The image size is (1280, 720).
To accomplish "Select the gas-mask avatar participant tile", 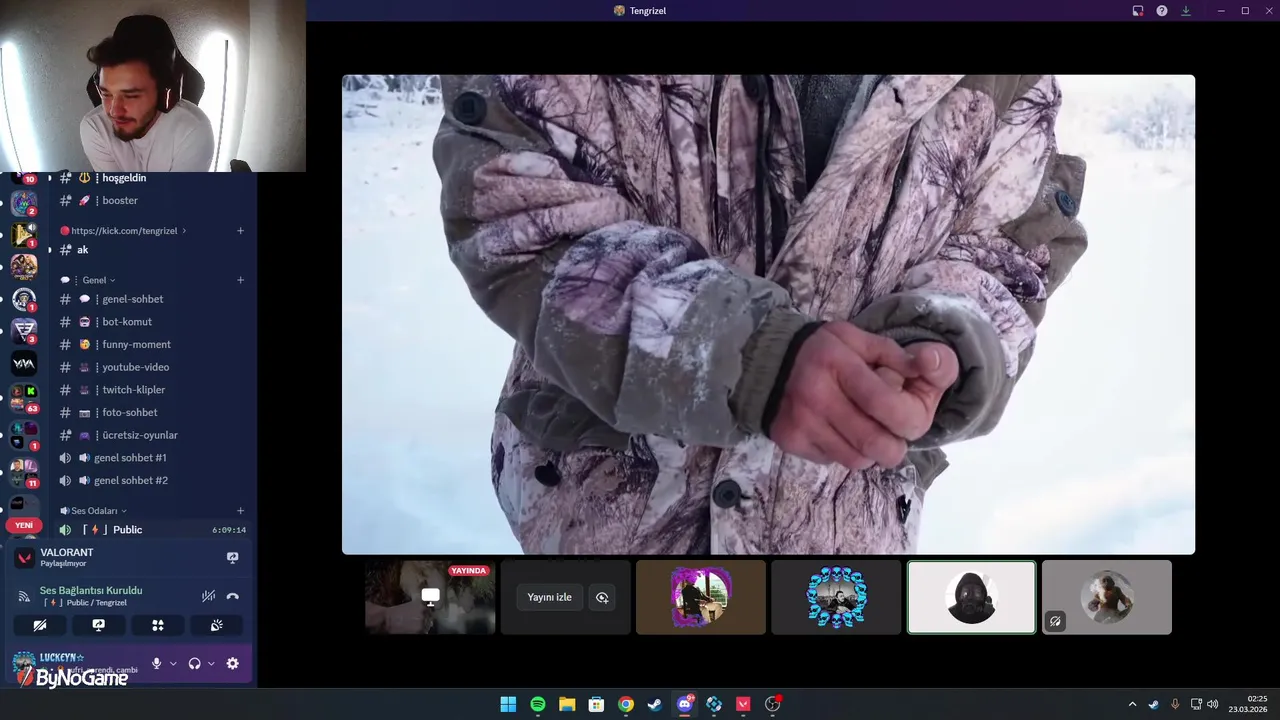I will tap(971, 597).
